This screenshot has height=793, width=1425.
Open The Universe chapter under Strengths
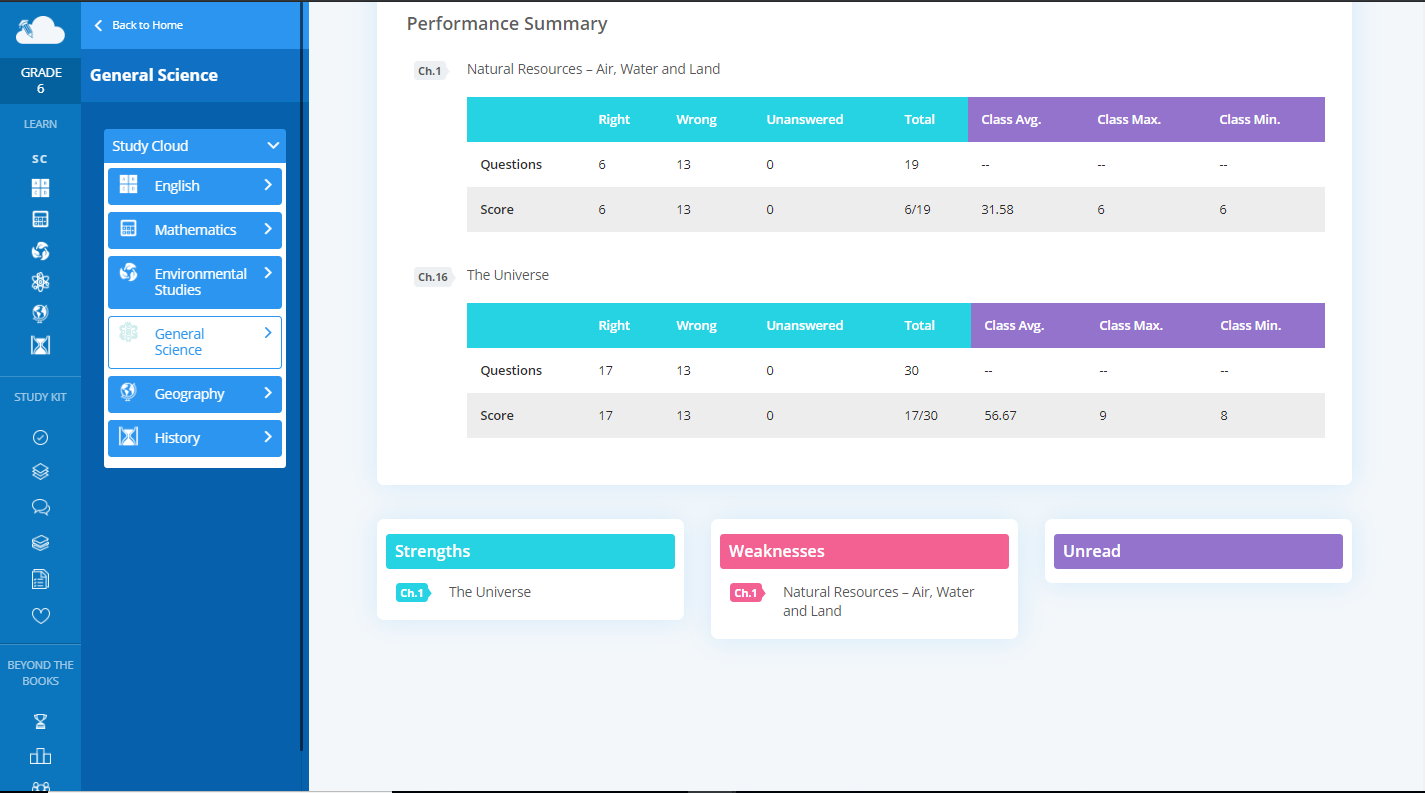[489, 592]
